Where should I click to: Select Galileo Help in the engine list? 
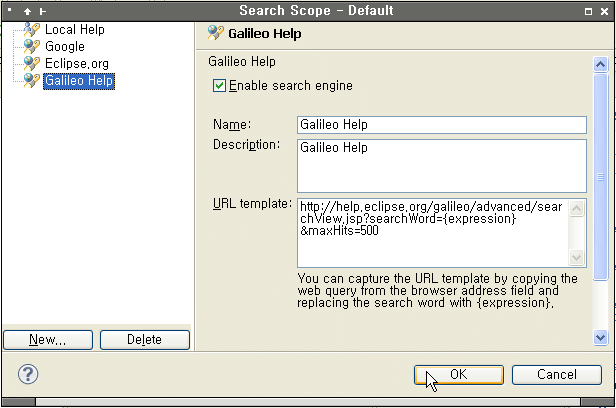[79, 81]
